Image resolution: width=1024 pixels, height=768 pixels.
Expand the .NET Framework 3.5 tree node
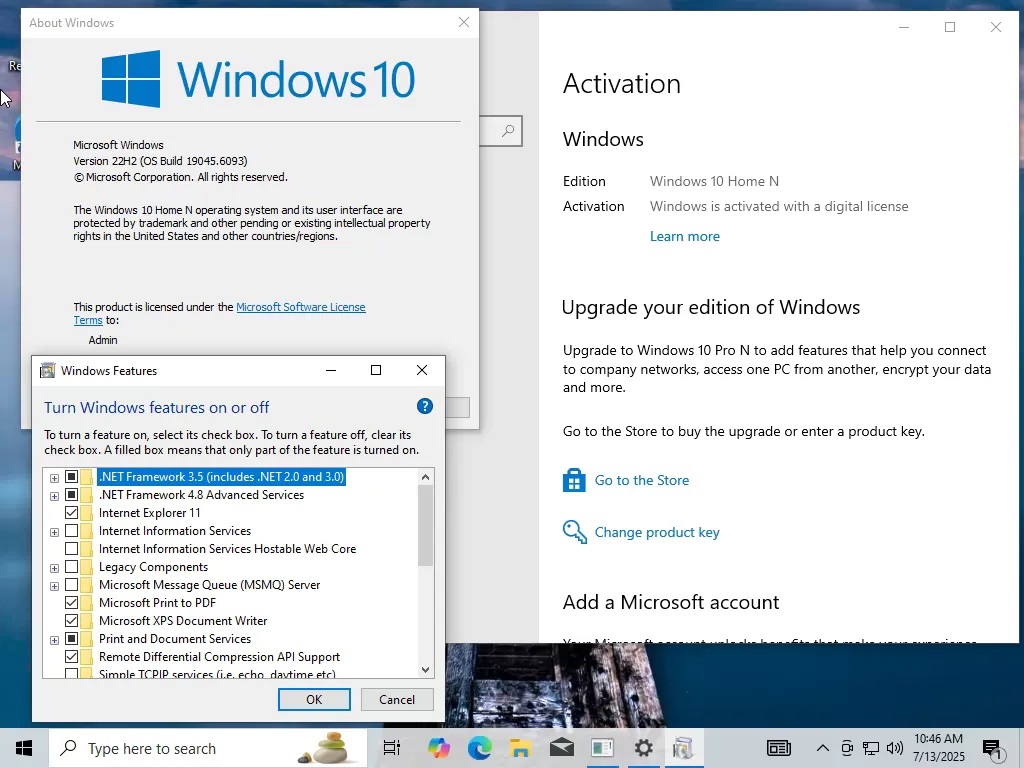coord(54,478)
